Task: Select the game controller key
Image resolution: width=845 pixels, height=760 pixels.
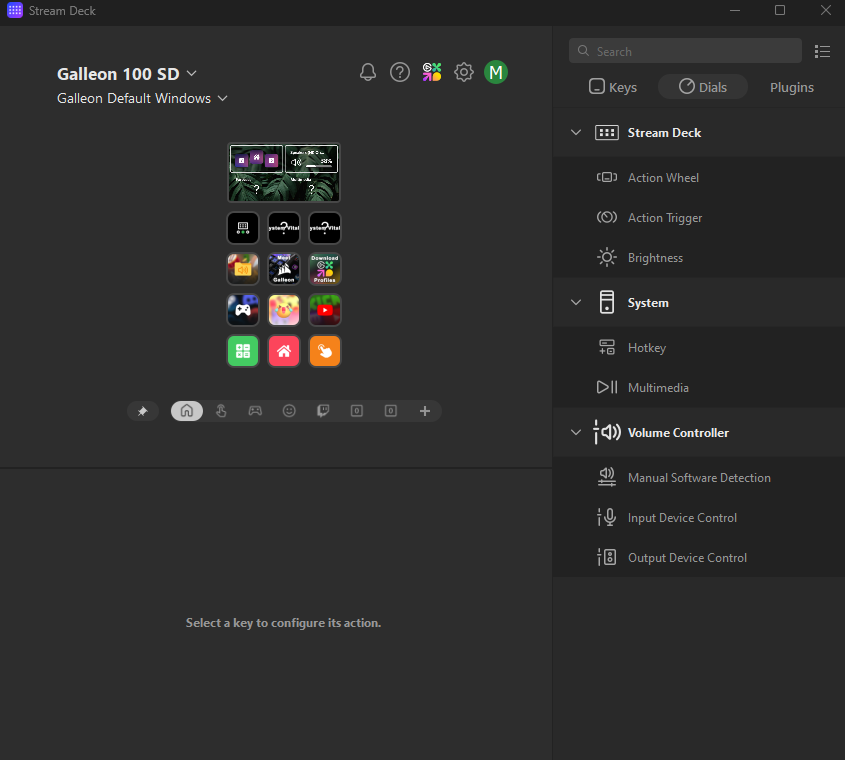Action: [243, 310]
